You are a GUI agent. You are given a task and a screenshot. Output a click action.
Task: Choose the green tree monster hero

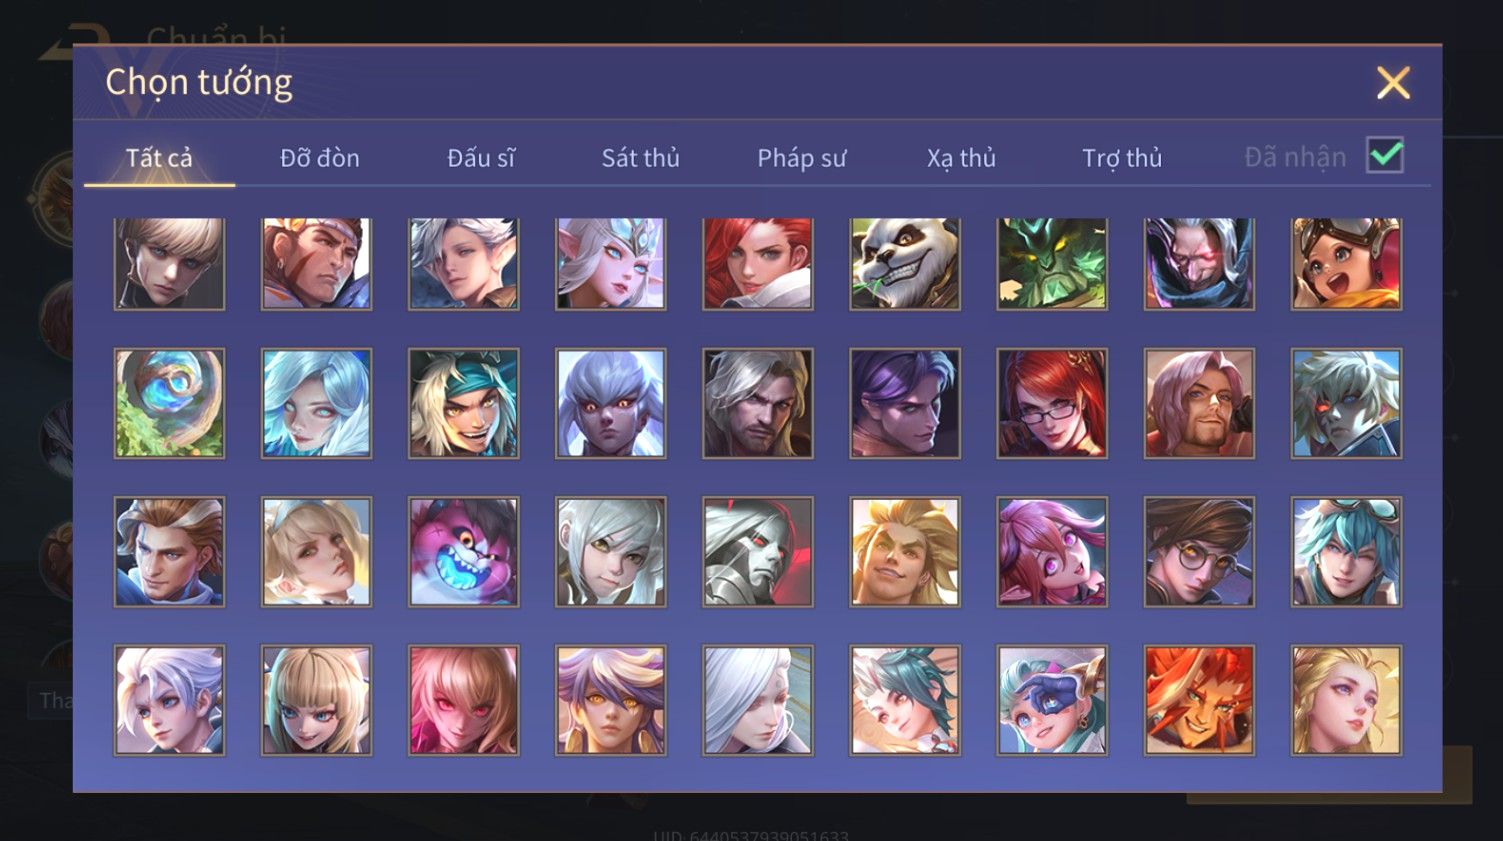[x=1052, y=264]
